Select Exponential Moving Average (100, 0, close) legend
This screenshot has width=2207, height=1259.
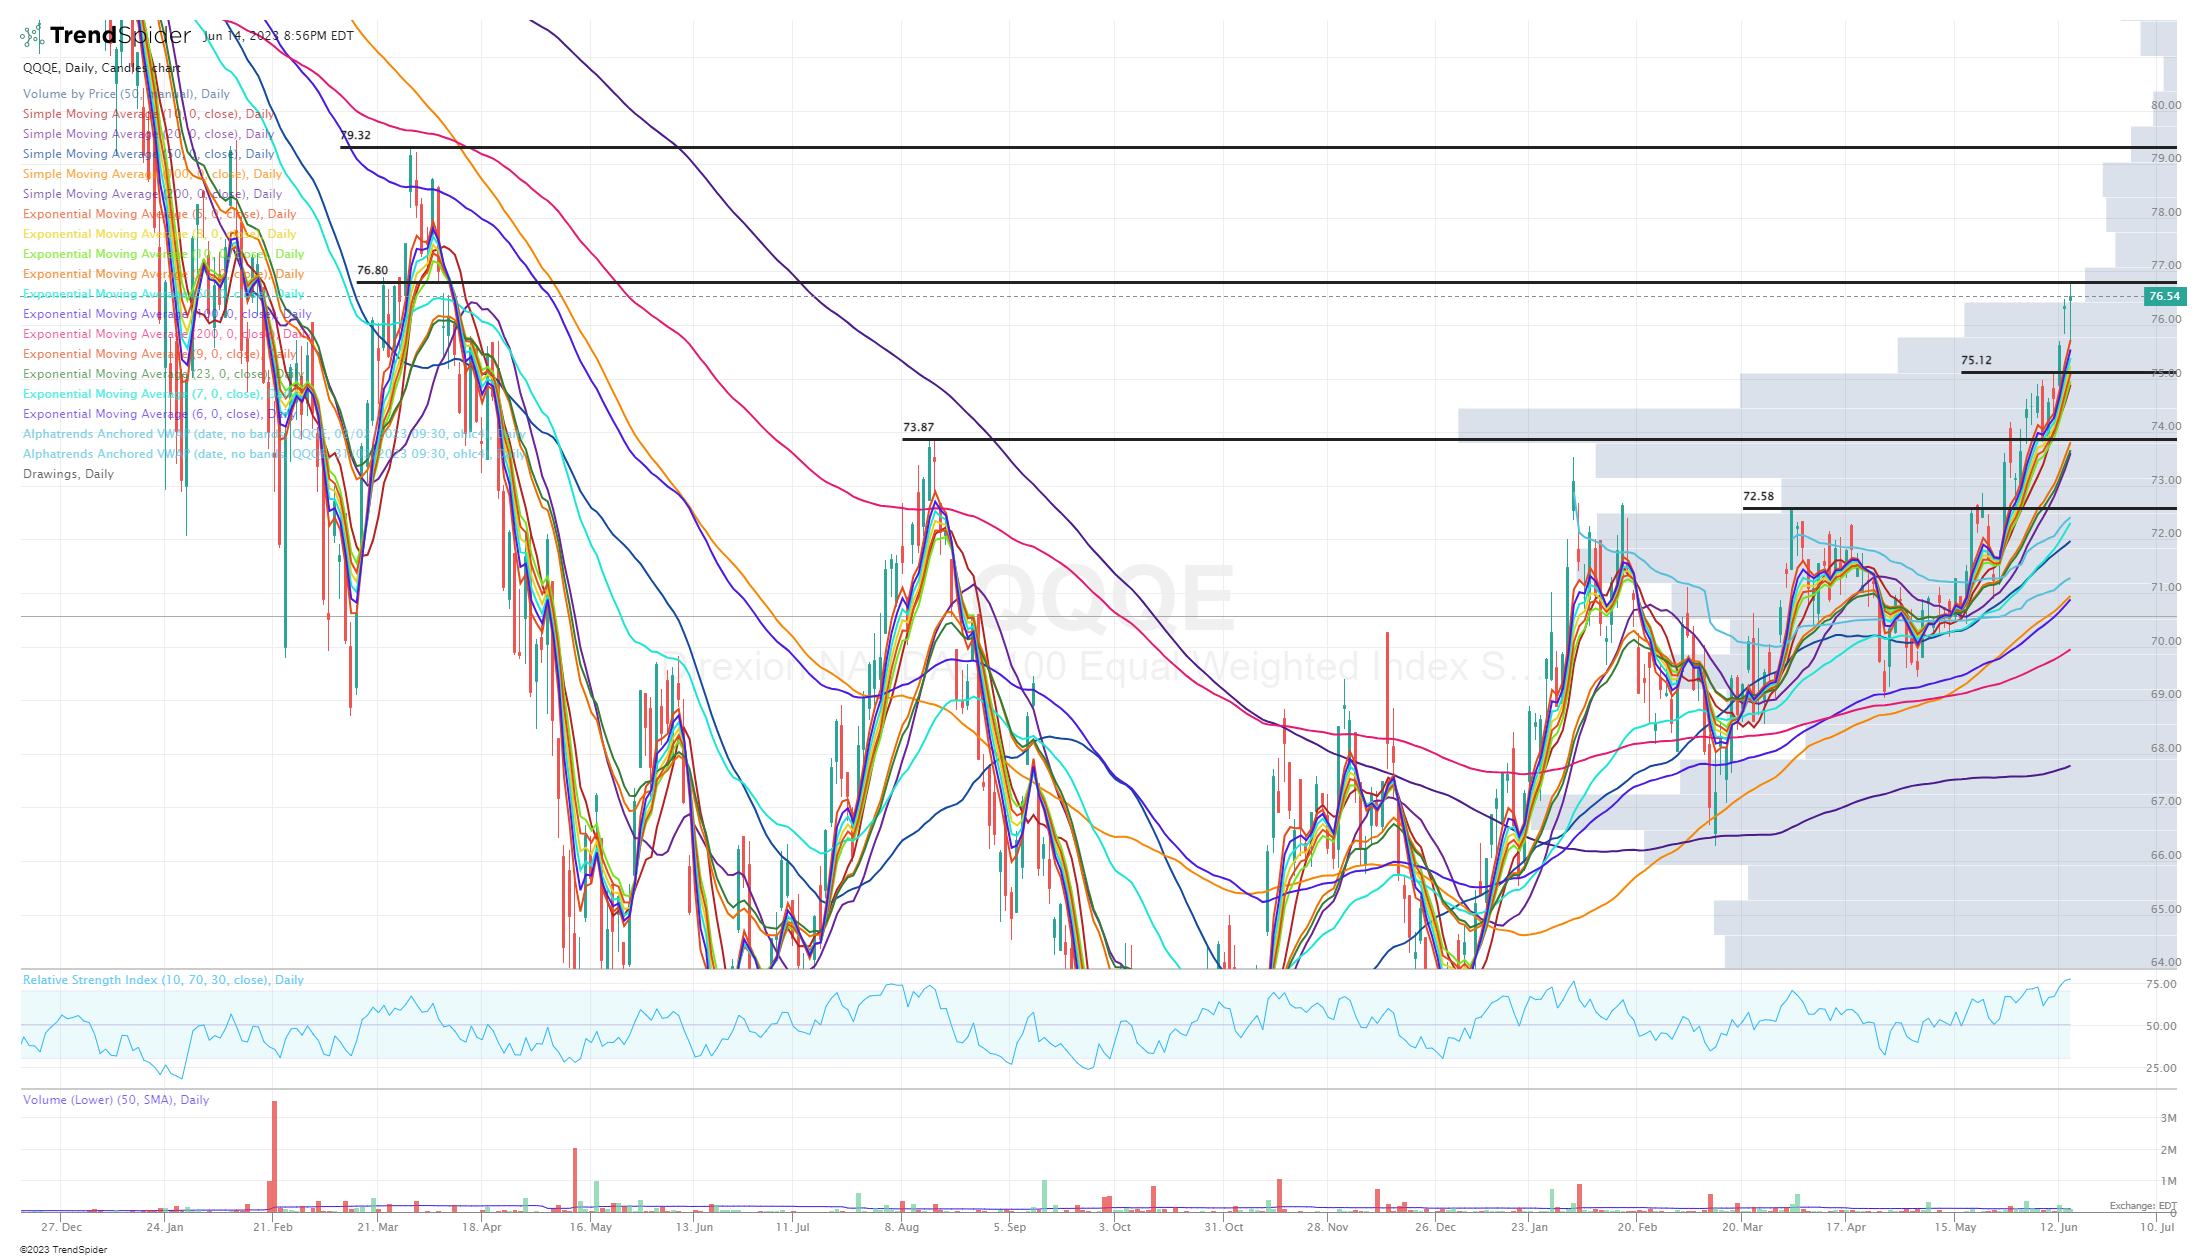pos(167,314)
